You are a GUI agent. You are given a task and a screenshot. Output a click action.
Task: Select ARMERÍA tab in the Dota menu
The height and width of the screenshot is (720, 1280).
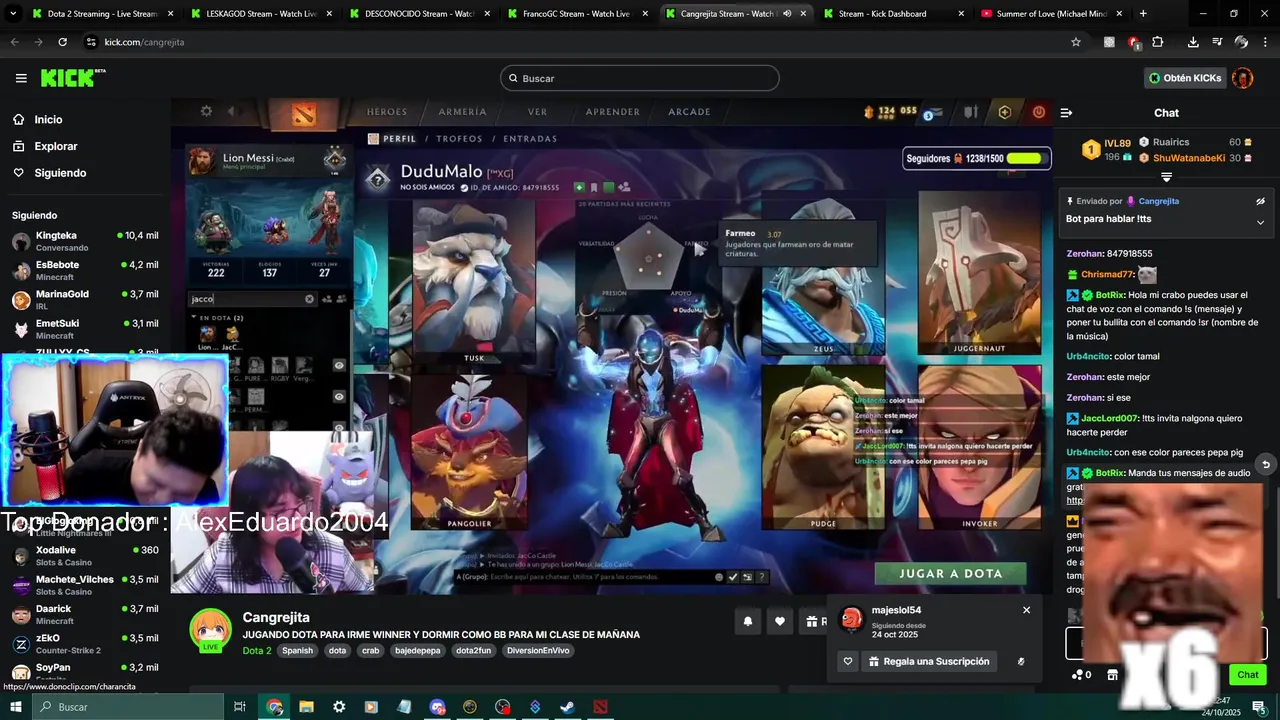click(x=462, y=112)
